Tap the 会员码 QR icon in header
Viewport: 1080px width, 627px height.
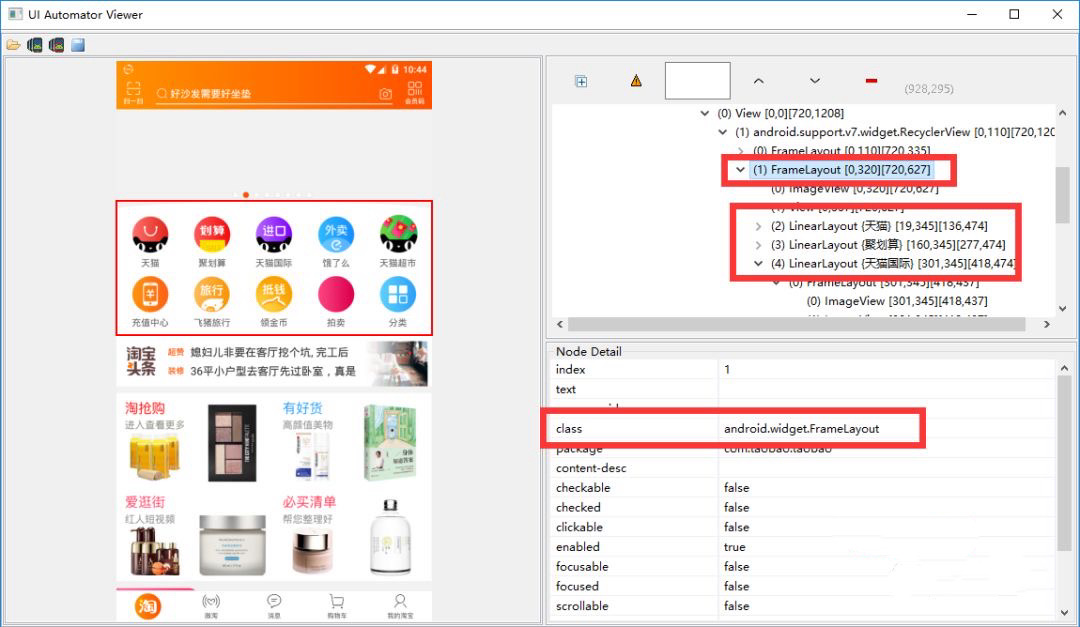415,92
